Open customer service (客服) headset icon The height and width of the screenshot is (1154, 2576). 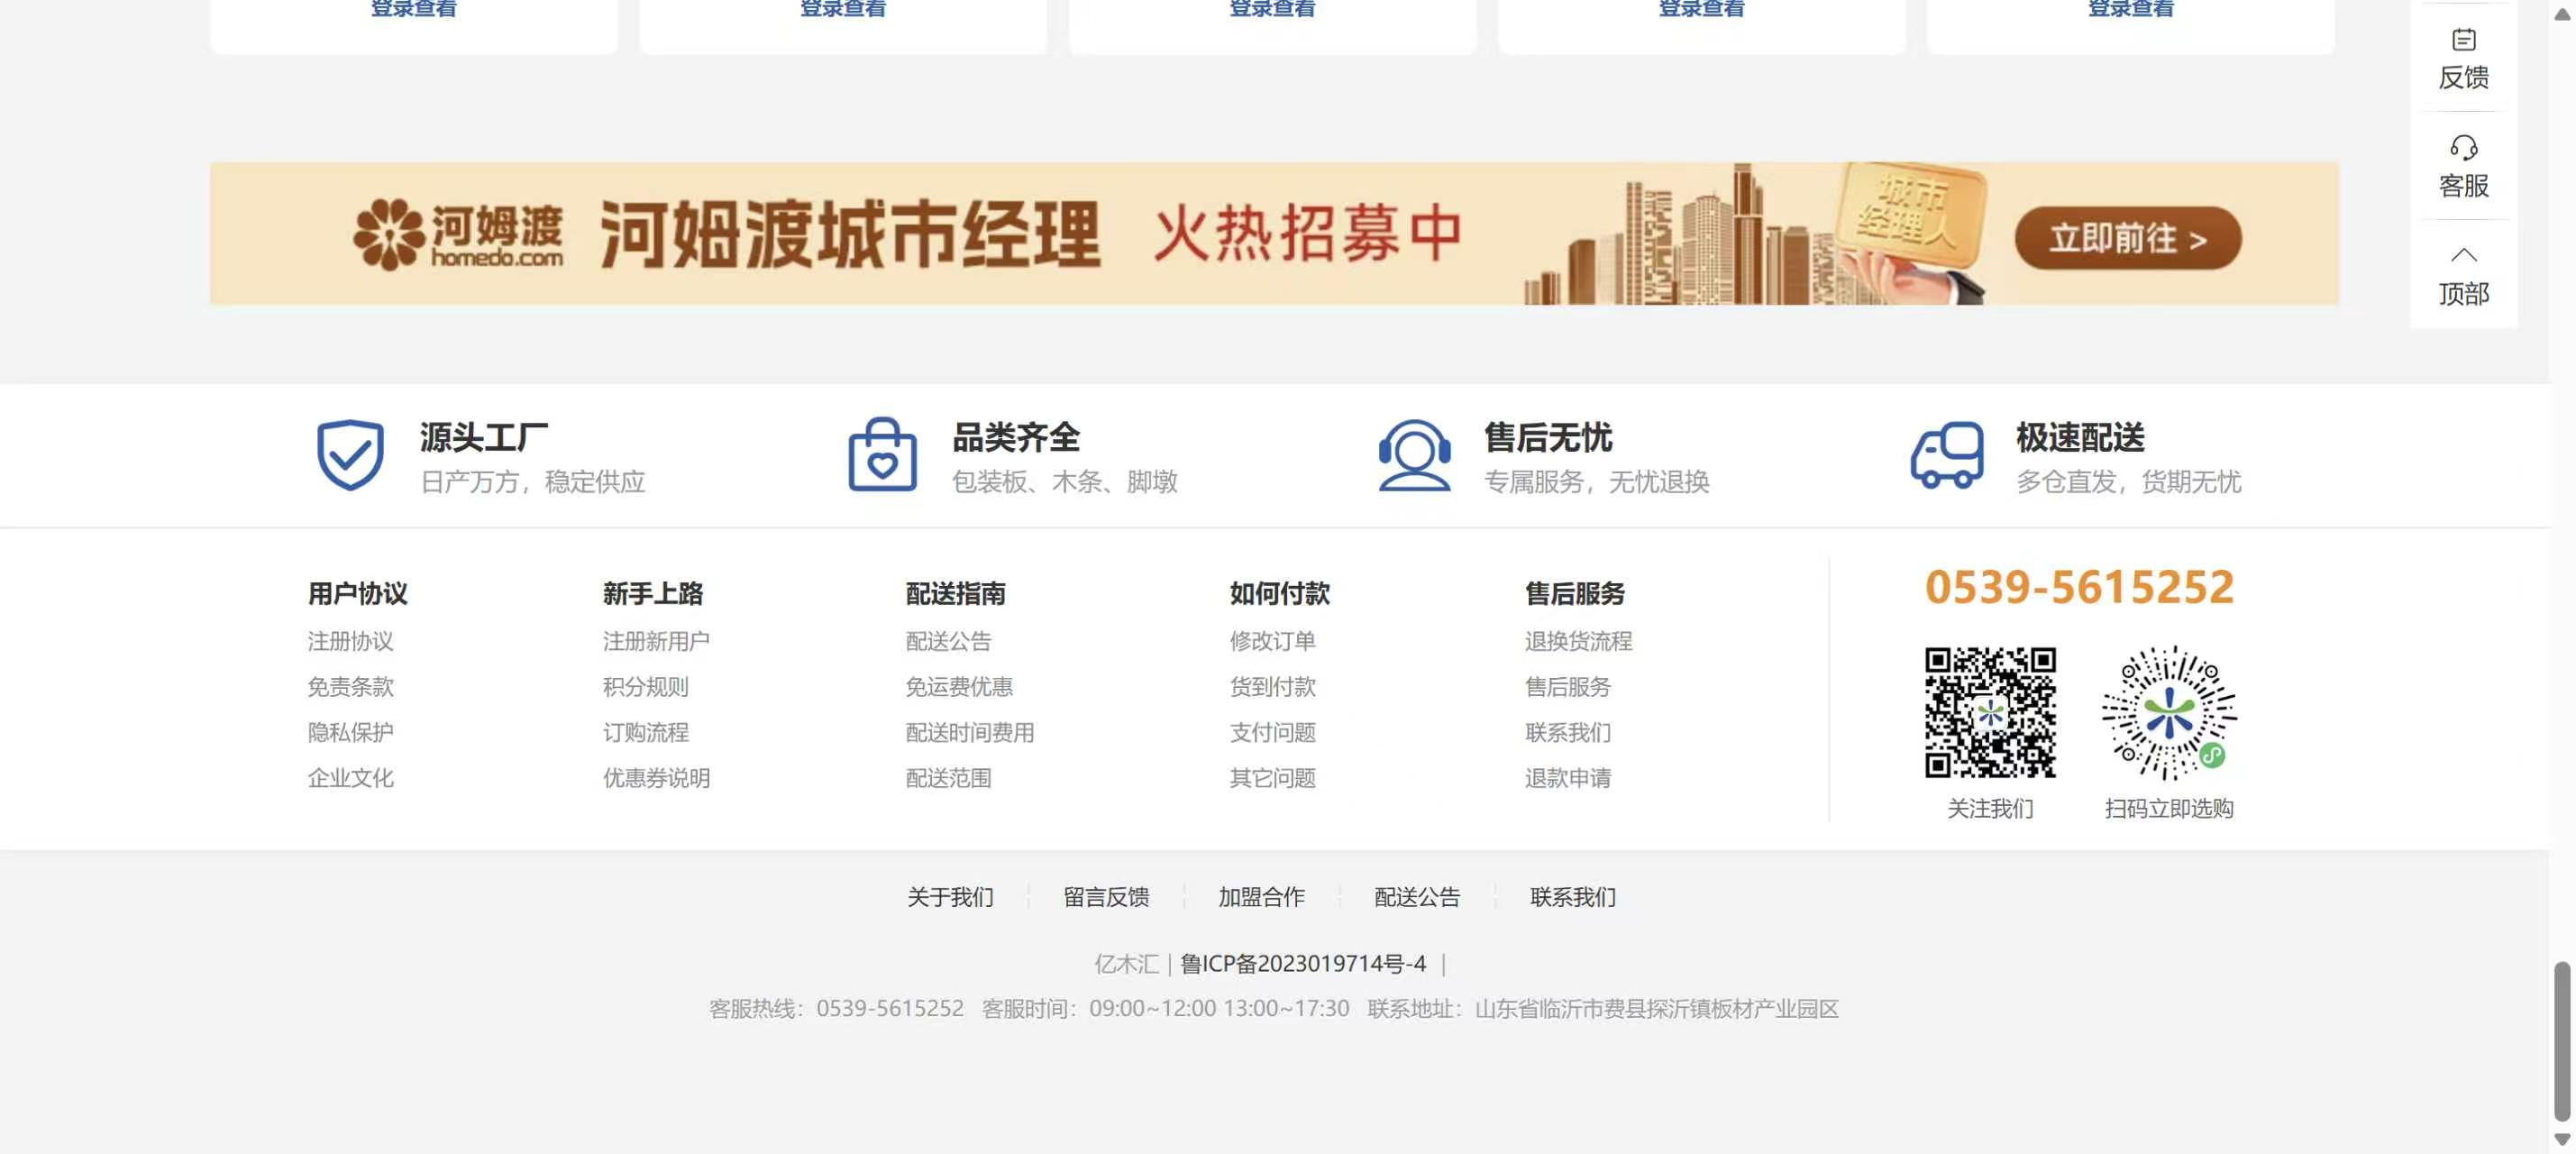click(x=2463, y=148)
